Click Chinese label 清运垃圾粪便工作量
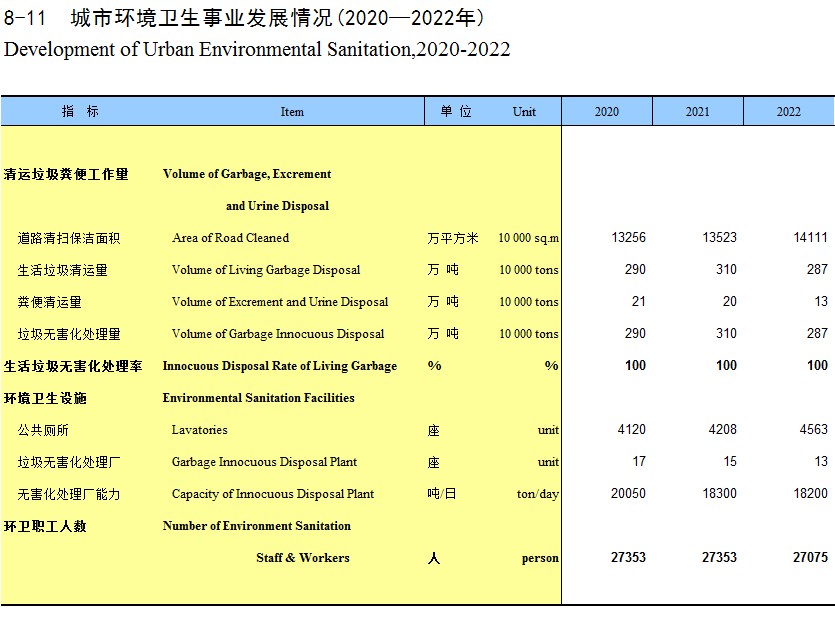 [x=66, y=174]
